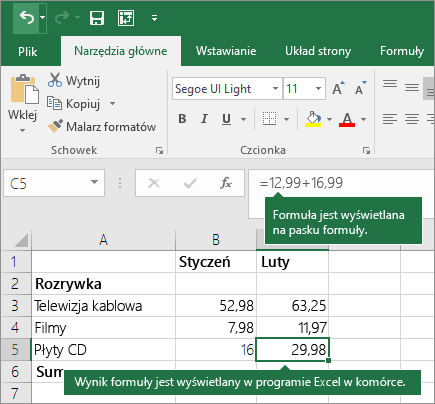Click the touch/mouse mode icon in quick access

tap(126, 17)
